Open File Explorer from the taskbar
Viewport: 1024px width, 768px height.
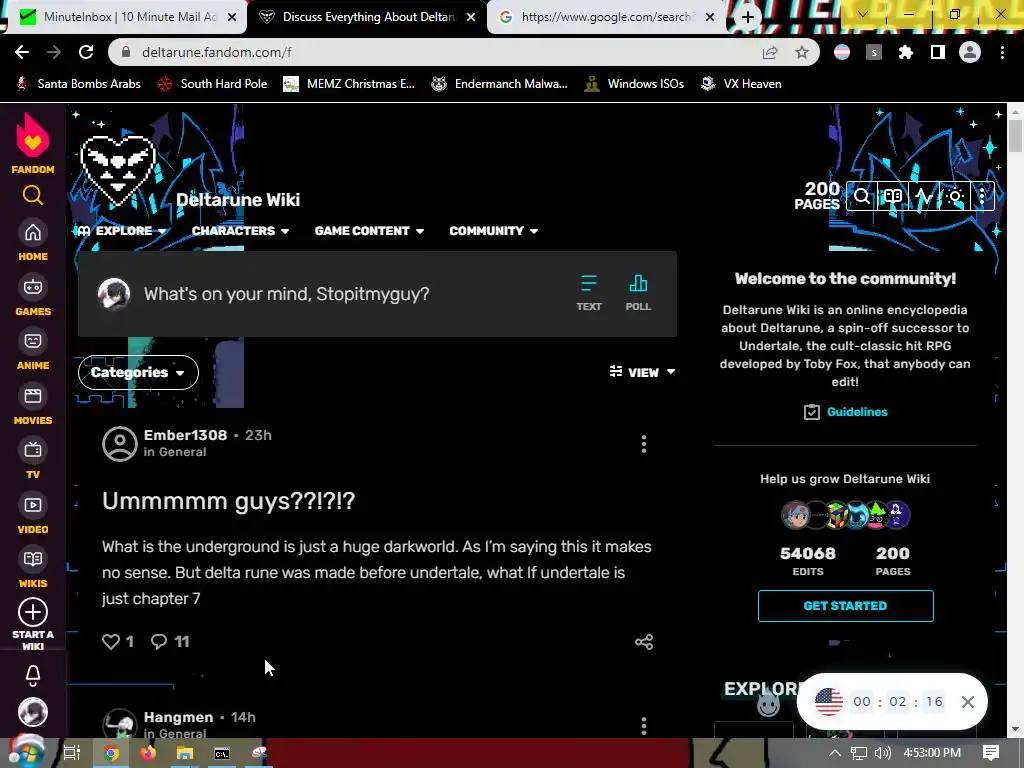185,753
